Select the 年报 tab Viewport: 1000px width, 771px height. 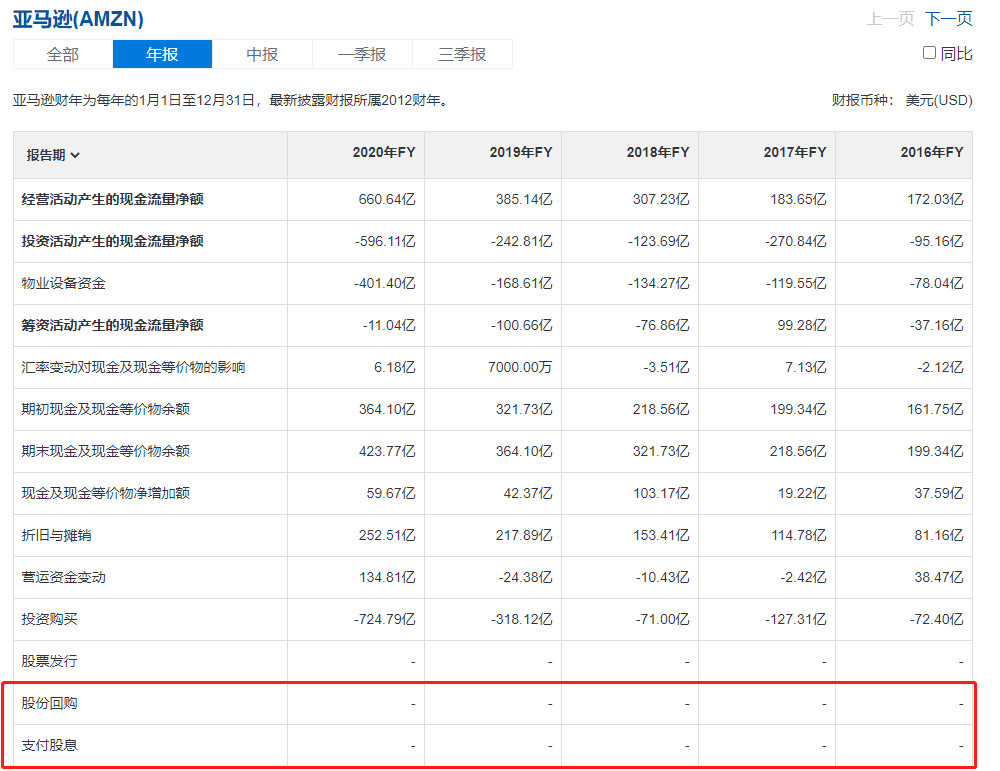162,54
